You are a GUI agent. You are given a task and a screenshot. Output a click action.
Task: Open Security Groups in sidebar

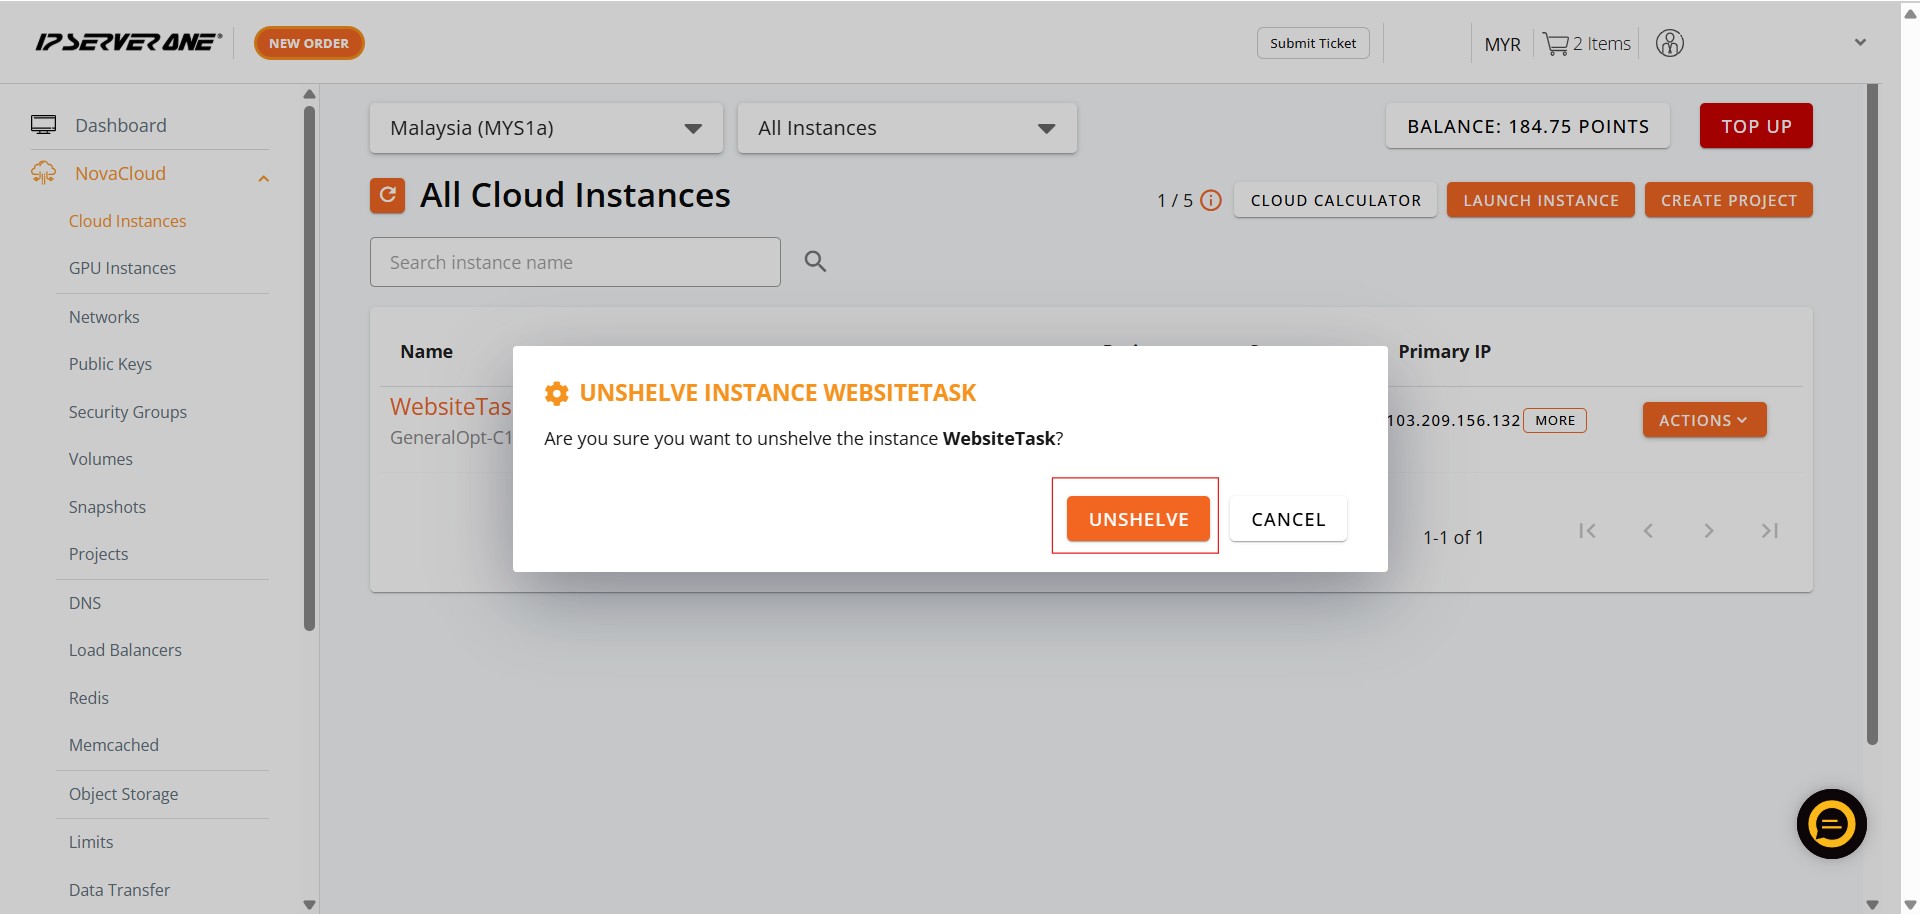[127, 412]
